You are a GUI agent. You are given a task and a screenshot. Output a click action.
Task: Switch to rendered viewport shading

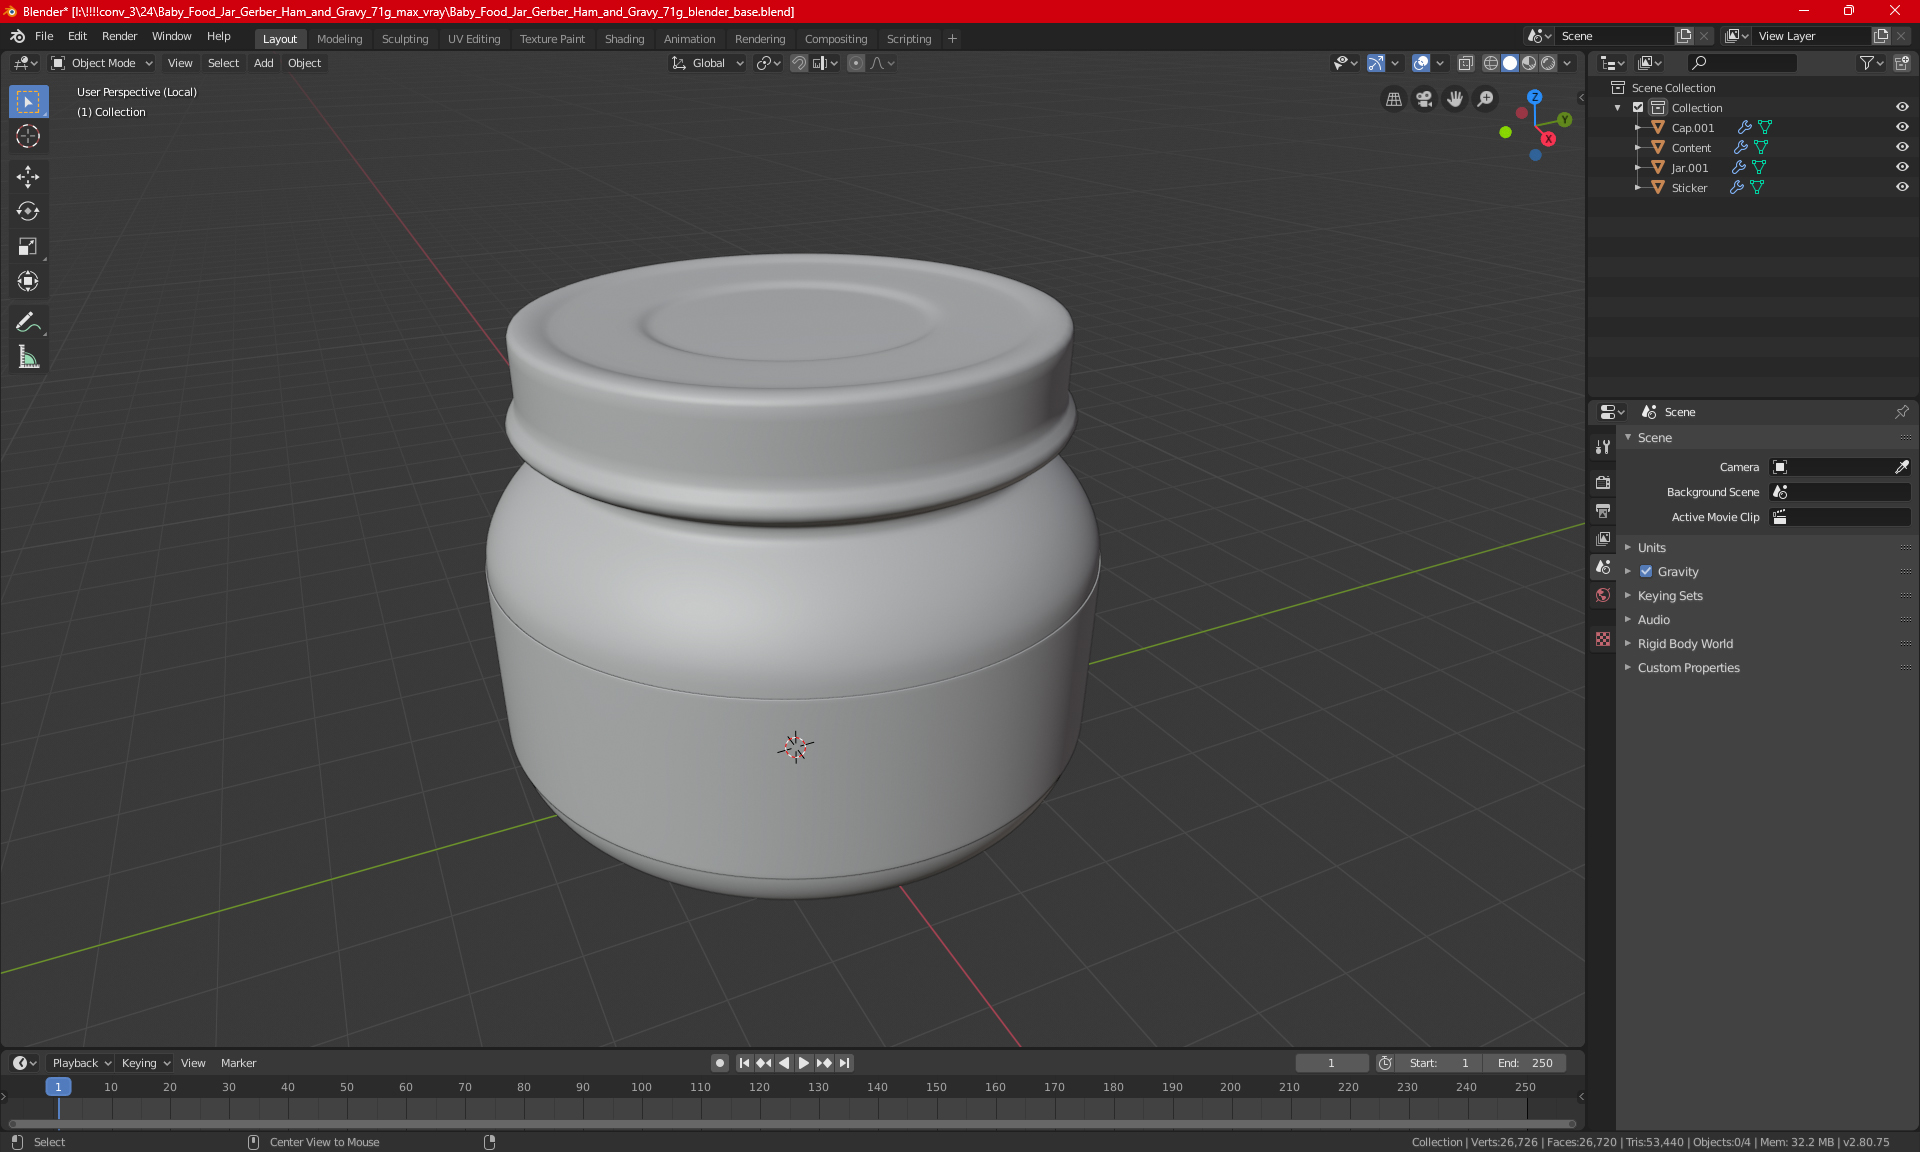point(1548,63)
